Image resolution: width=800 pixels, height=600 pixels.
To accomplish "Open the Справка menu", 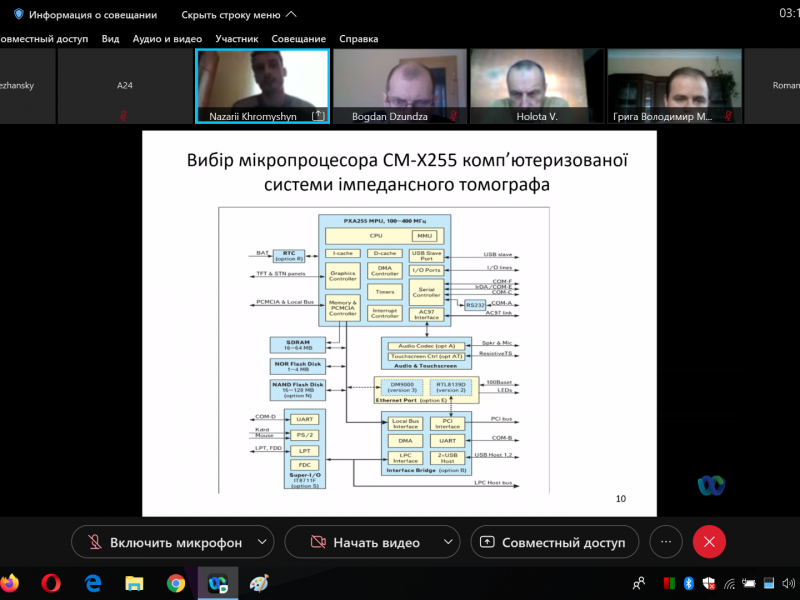I will (x=358, y=39).
